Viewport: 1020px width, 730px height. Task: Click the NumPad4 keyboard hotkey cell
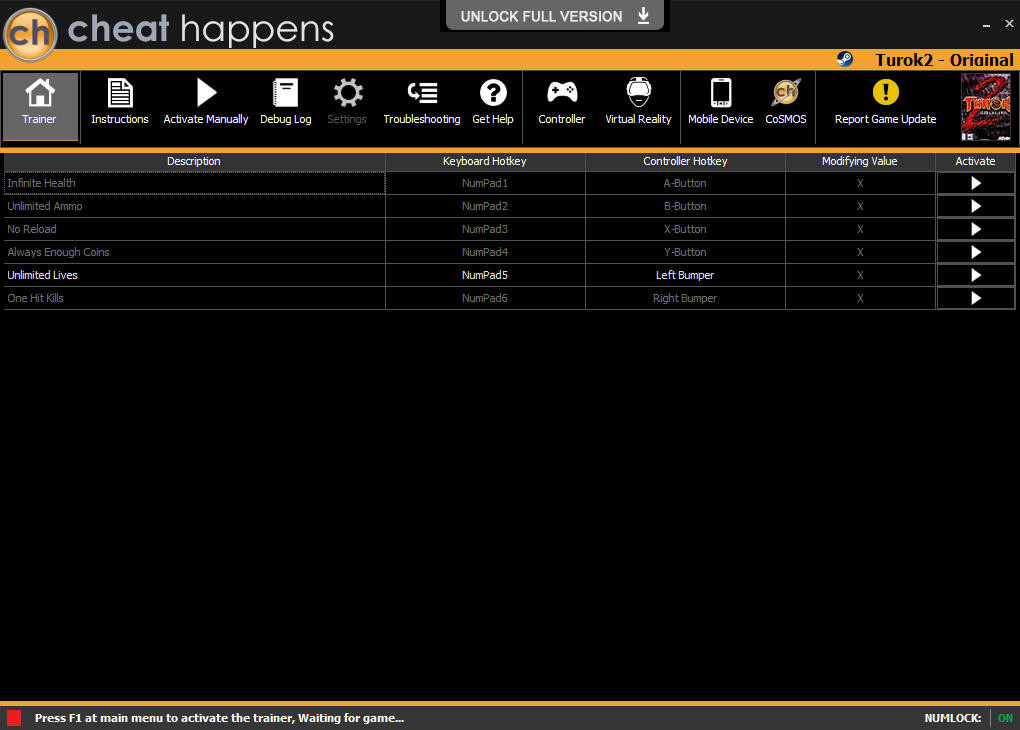click(x=485, y=252)
